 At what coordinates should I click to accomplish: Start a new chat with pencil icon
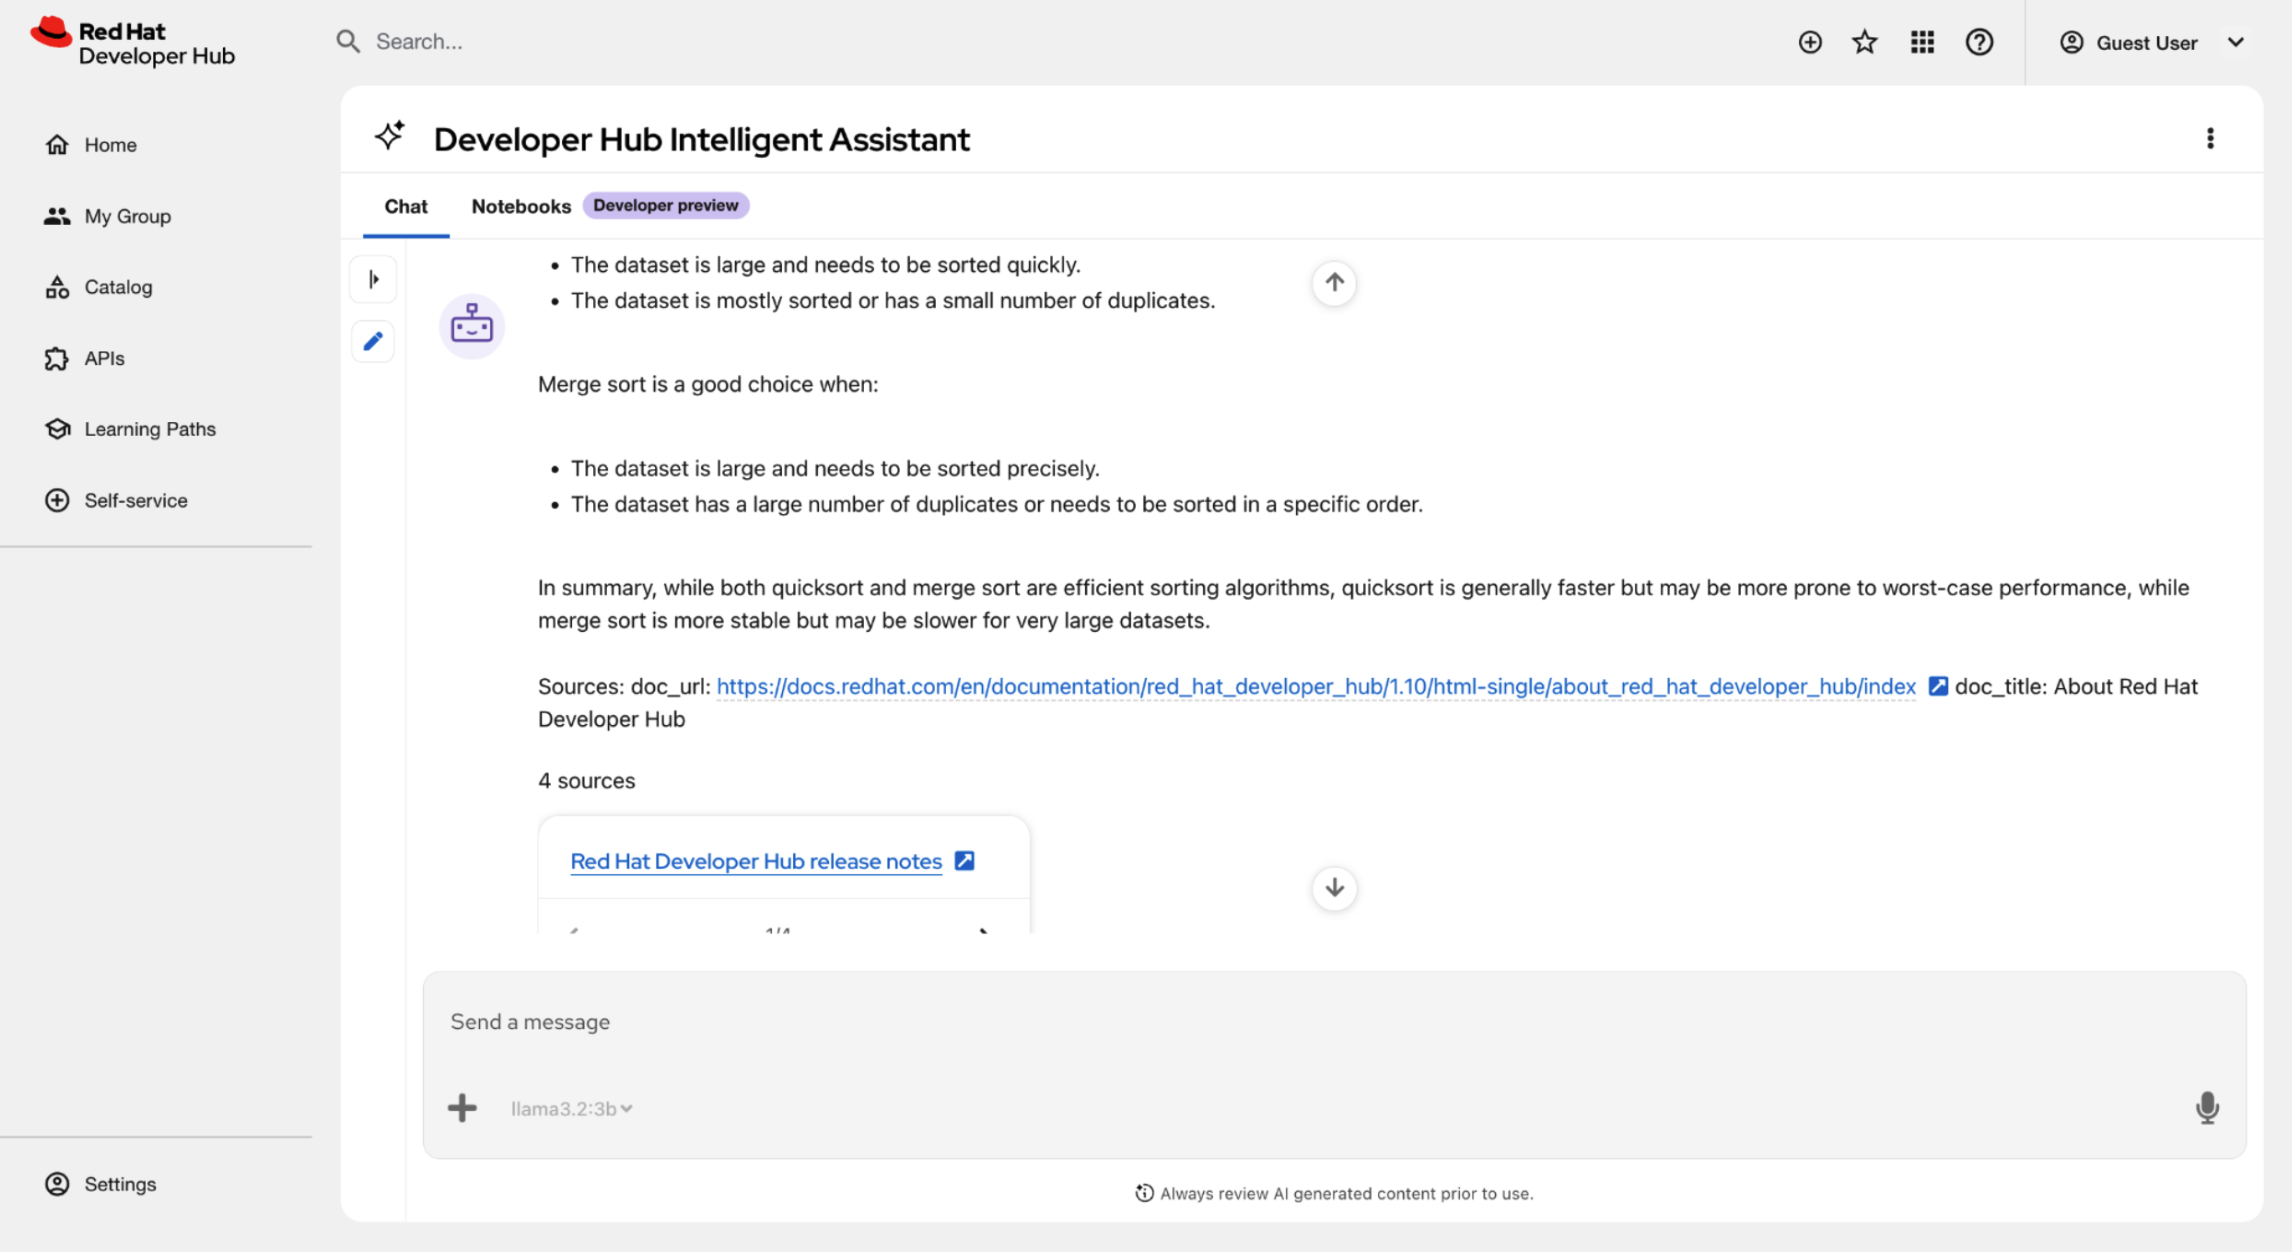point(373,341)
